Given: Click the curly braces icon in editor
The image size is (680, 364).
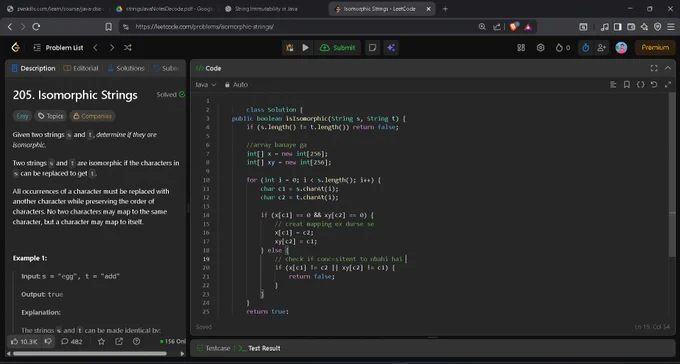Looking at the screenshot, I should 641,85.
